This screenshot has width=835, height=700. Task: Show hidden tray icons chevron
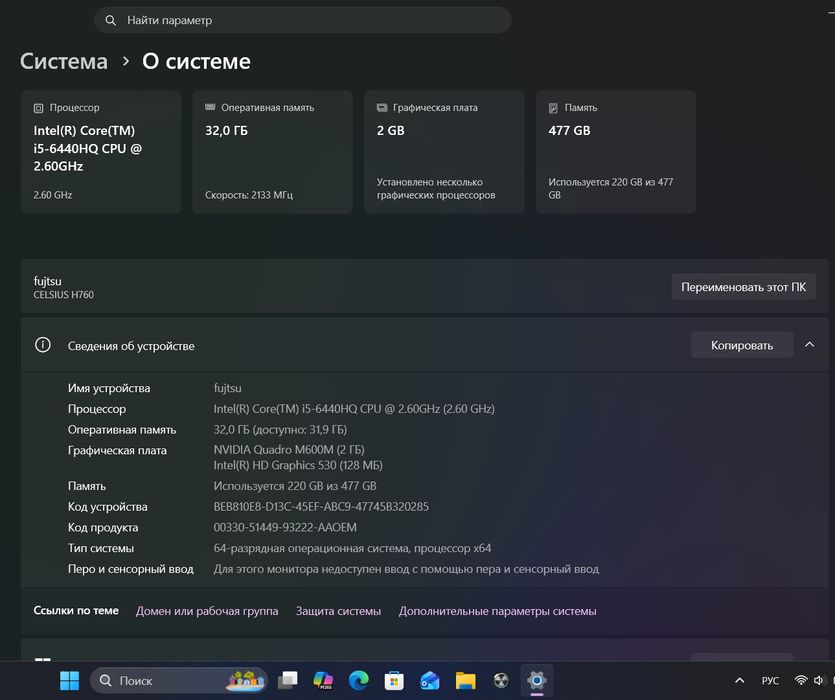[740, 680]
